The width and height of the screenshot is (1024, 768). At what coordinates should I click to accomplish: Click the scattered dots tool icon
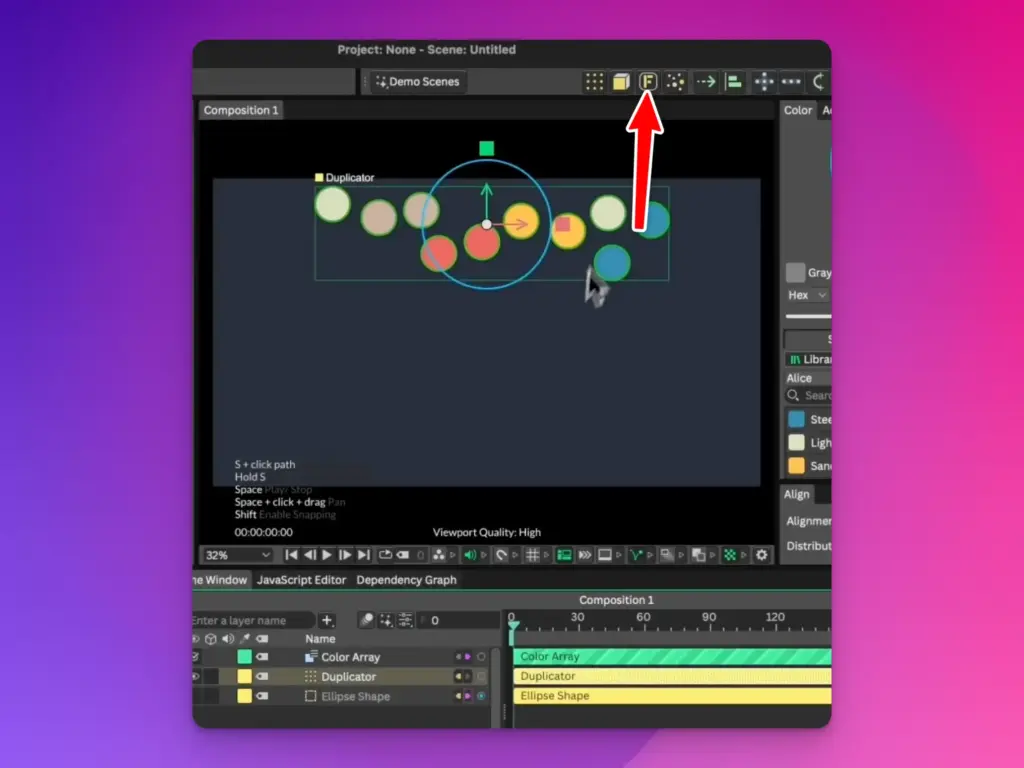[x=675, y=82]
